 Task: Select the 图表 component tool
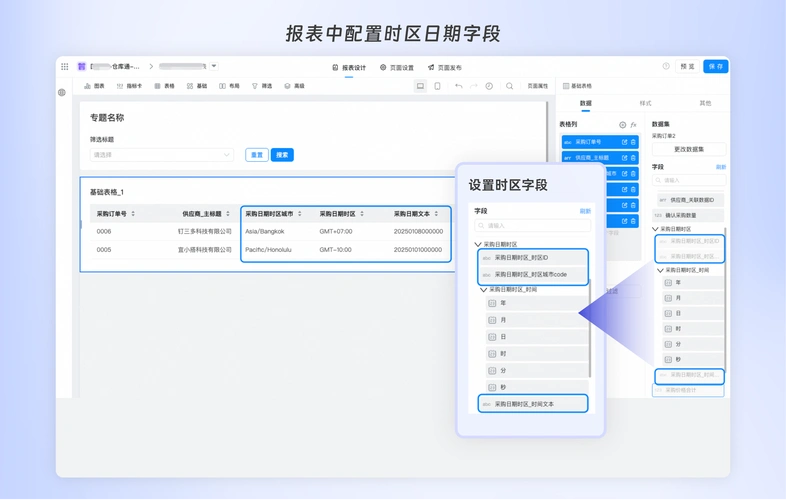[94, 86]
